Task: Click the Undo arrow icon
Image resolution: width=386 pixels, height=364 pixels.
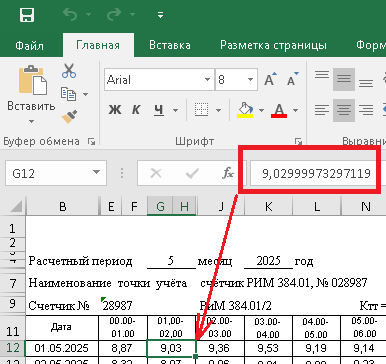Action: [x=70, y=15]
